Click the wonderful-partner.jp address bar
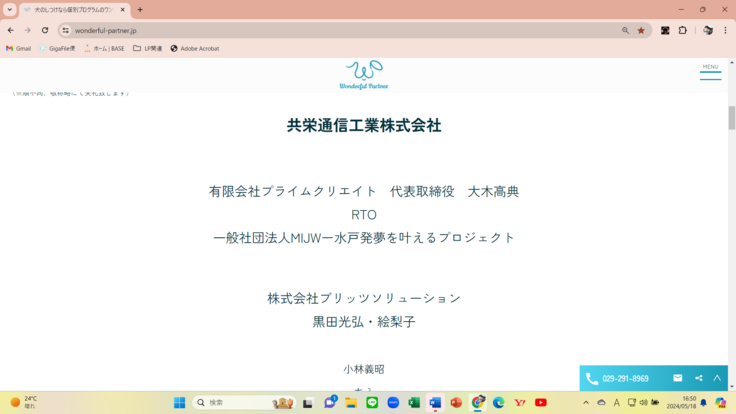This screenshot has width=736, height=414. [x=300, y=30]
